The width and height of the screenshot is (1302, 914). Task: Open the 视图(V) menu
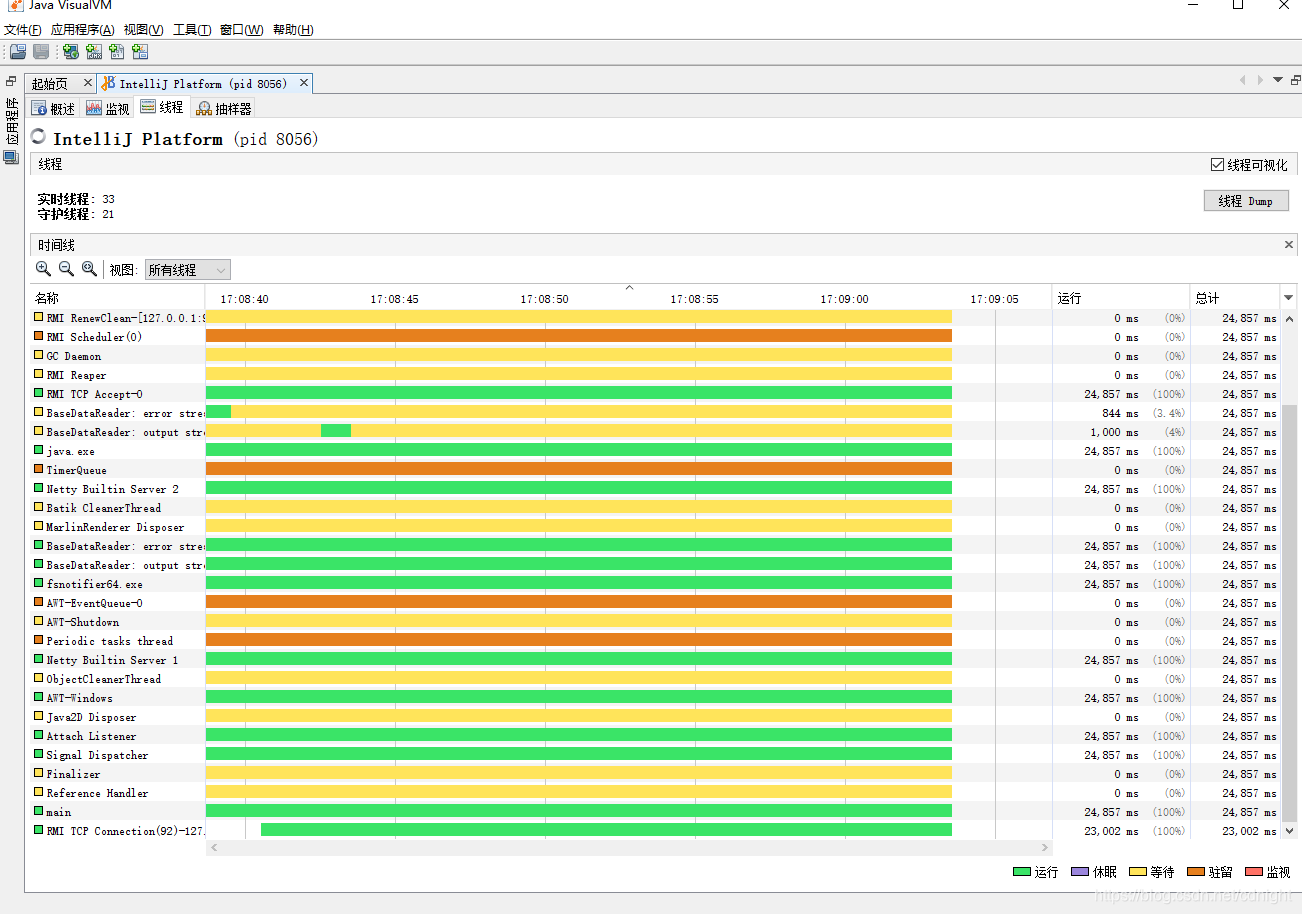click(x=144, y=30)
